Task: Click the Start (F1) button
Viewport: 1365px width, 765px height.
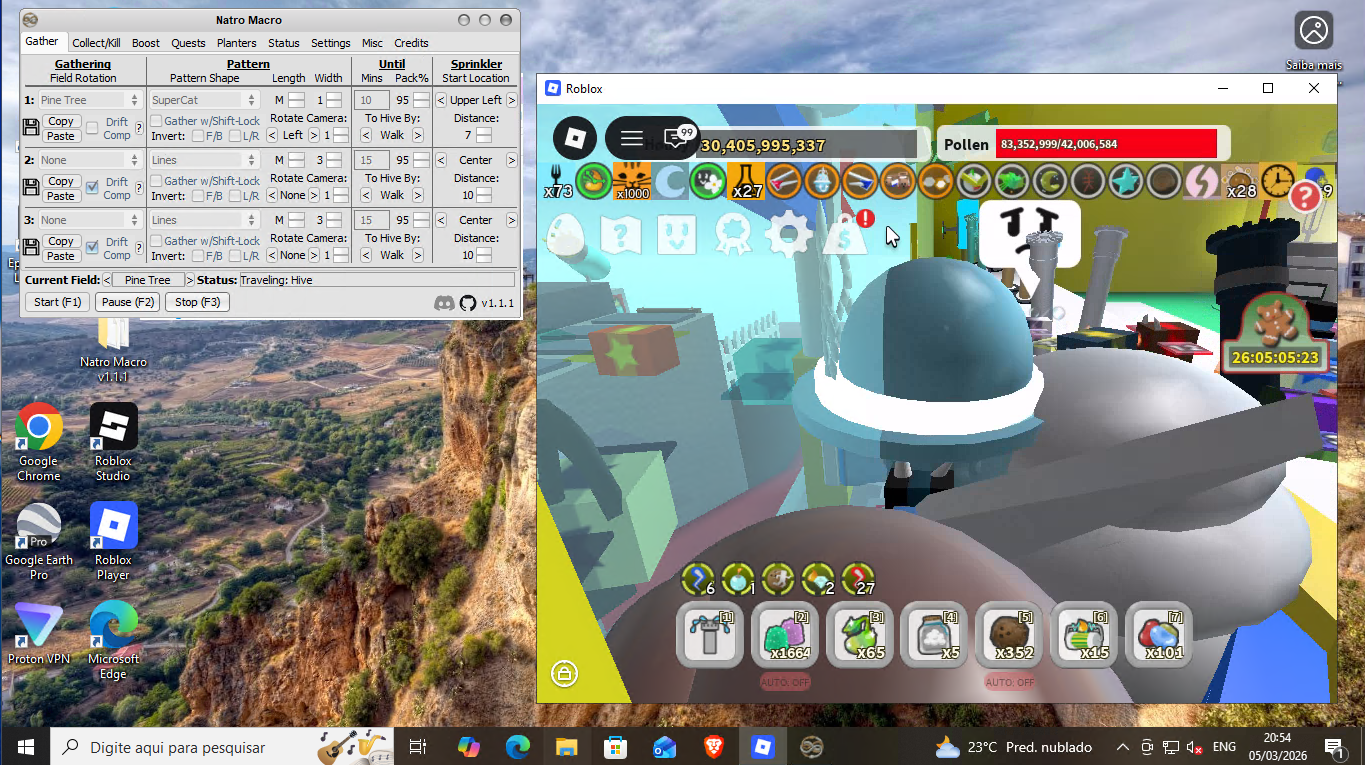Action: click(x=57, y=302)
